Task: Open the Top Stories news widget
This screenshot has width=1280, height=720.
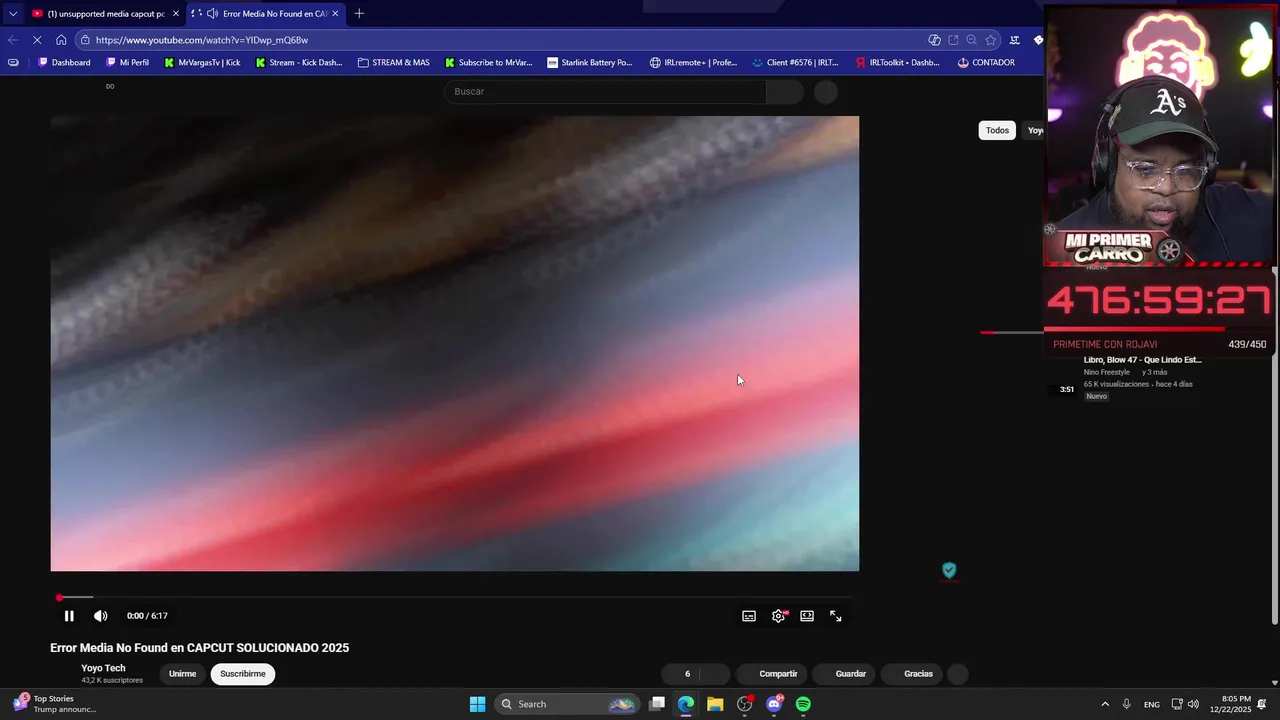Action: coord(55,704)
